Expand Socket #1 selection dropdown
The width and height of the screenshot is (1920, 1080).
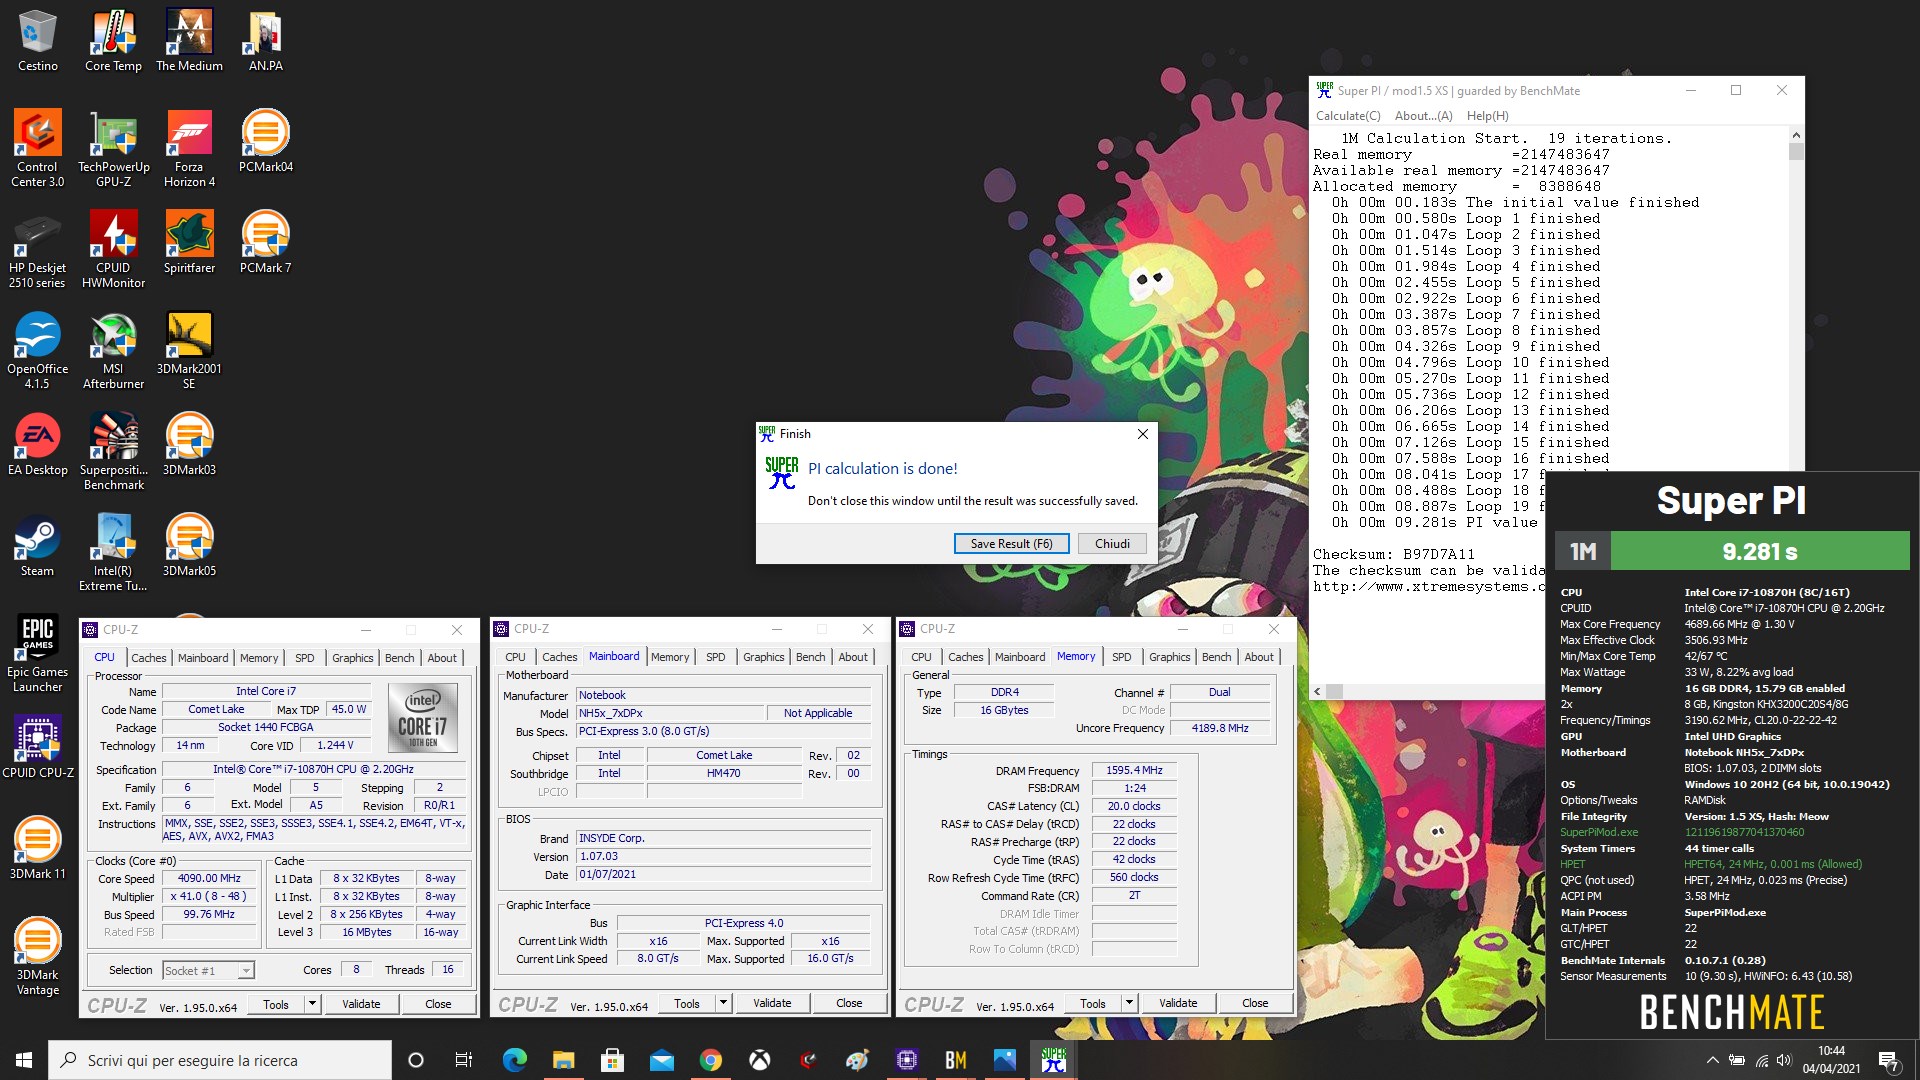point(245,970)
